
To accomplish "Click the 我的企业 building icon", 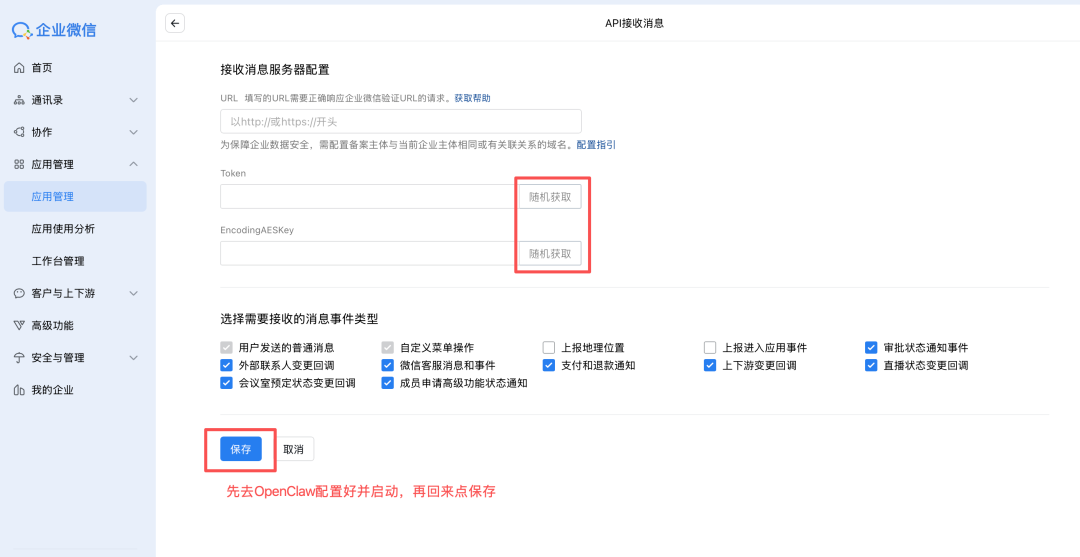I will (19, 390).
